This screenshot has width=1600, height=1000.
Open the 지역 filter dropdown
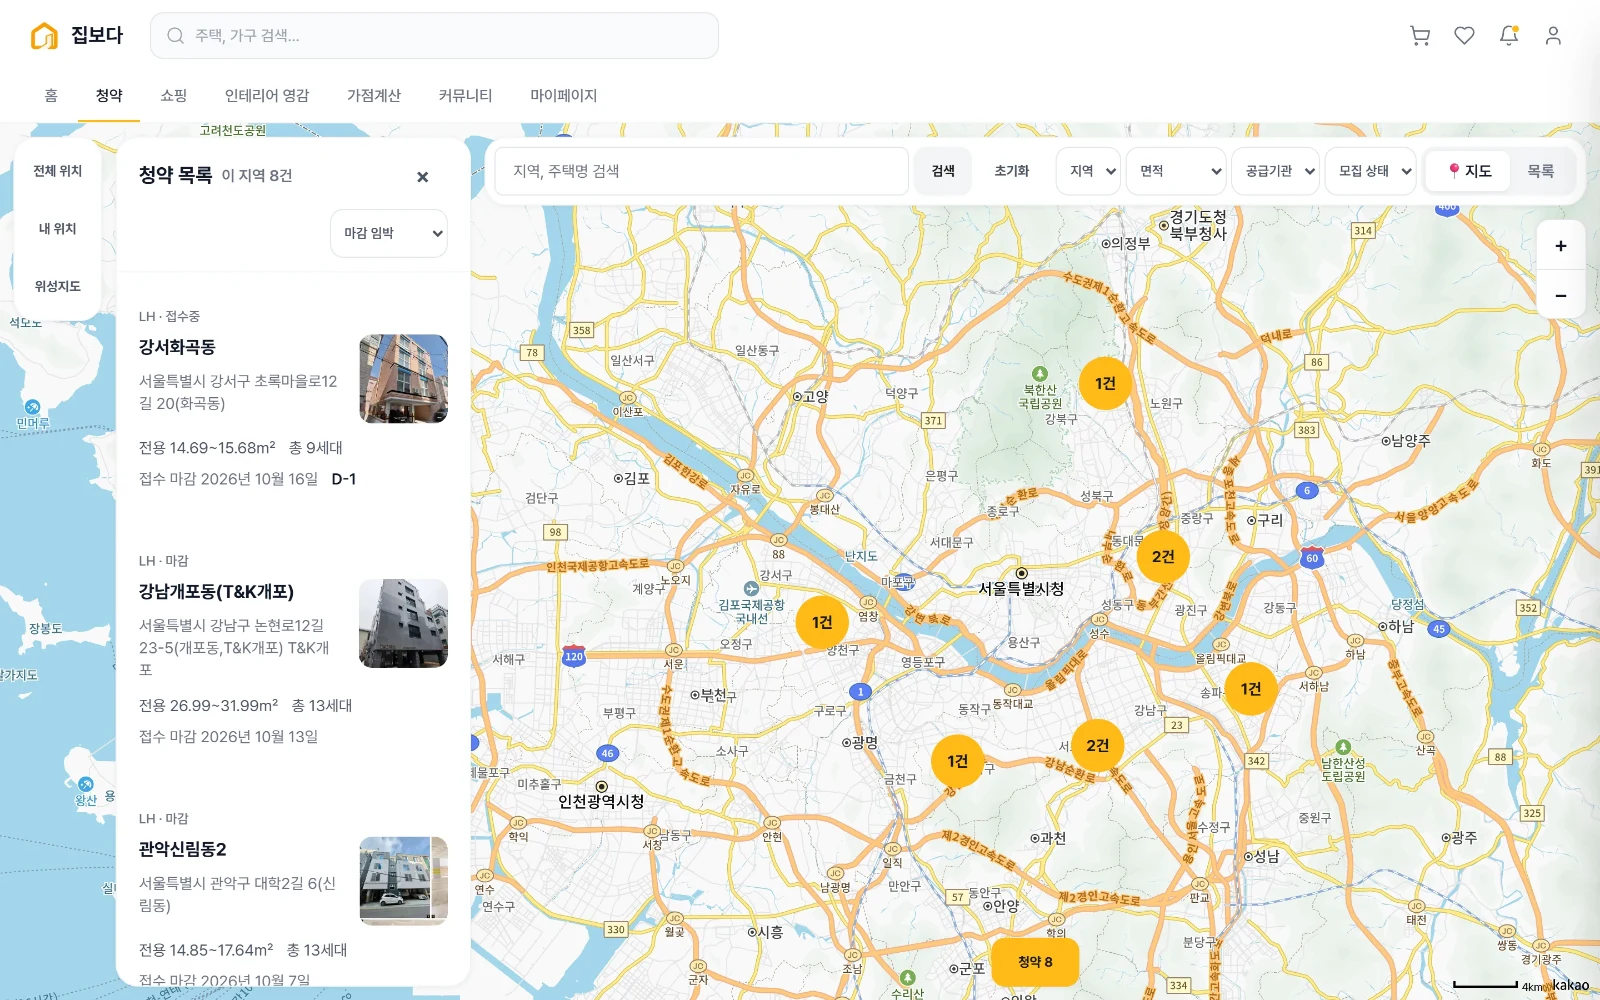pyautogui.click(x=1087, y=171)
